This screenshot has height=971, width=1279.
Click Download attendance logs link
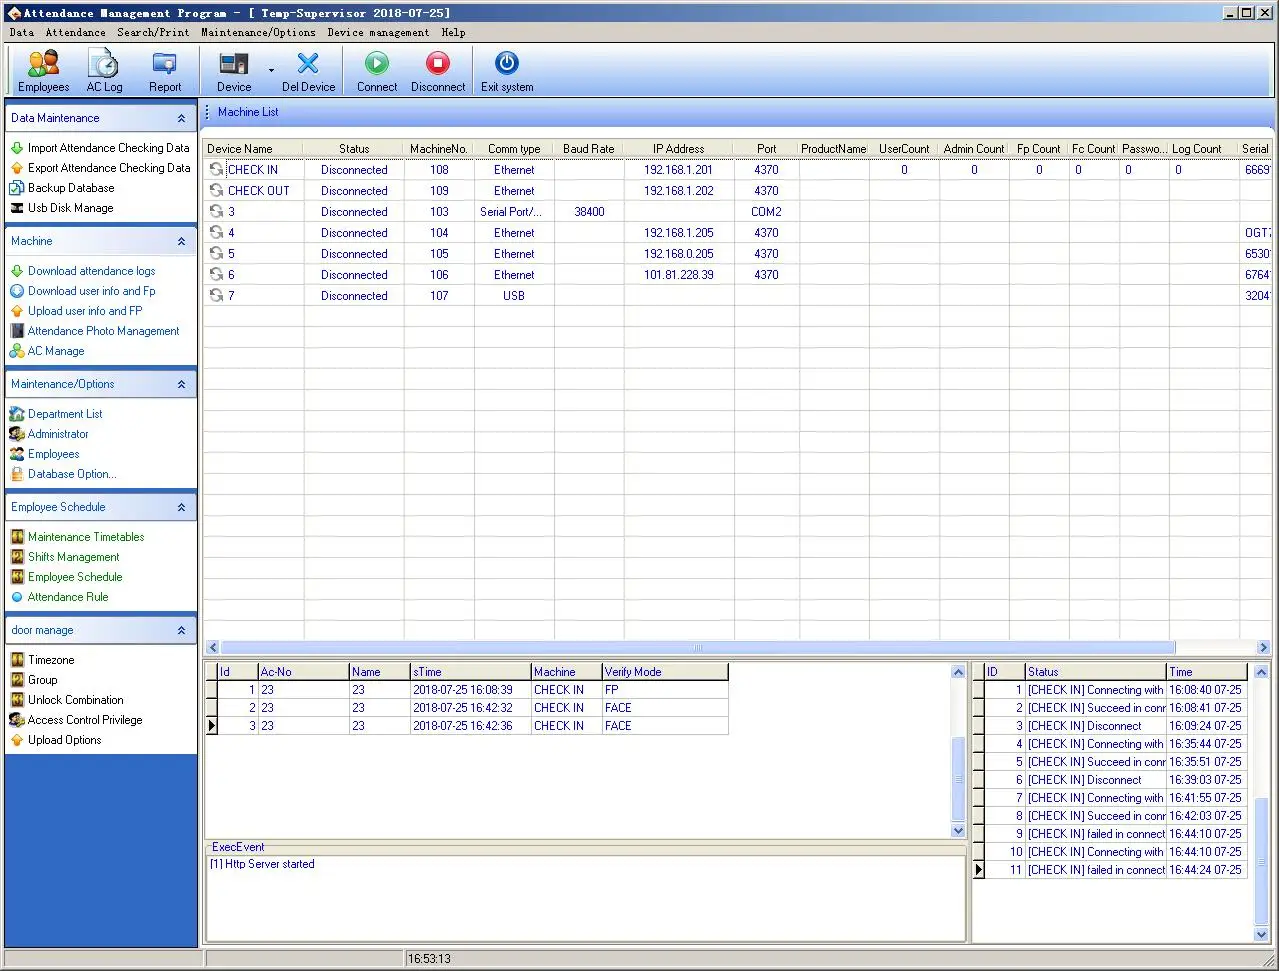[x=91, y=271]
